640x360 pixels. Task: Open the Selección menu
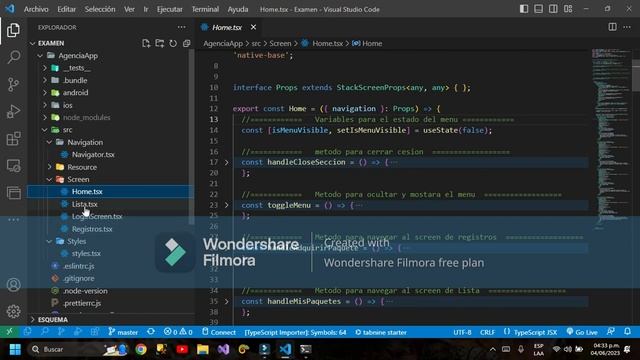tap(100, 9)
